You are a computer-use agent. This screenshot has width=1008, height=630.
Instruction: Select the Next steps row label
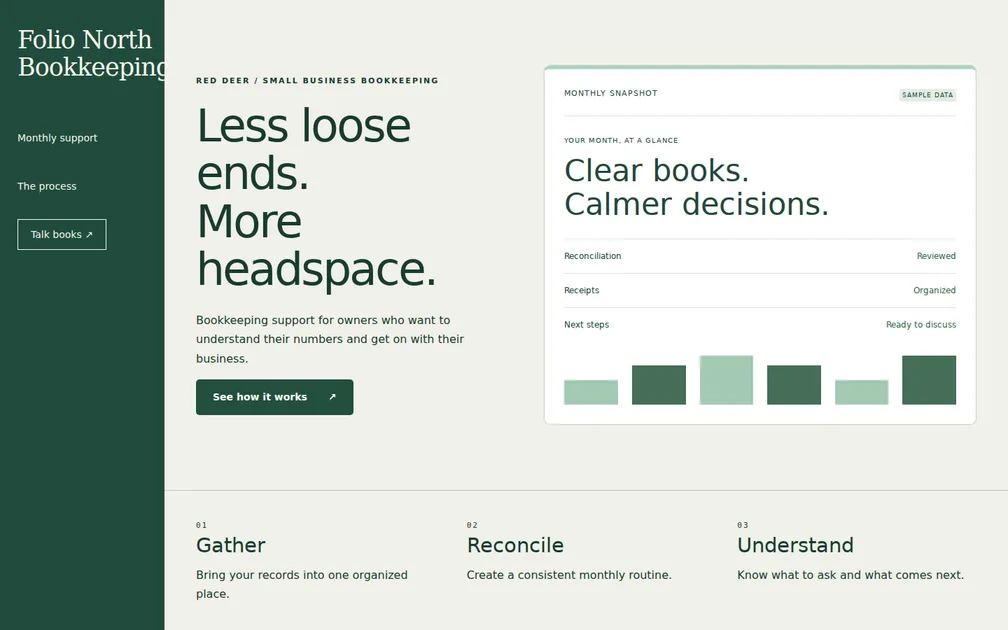[586, 325]
